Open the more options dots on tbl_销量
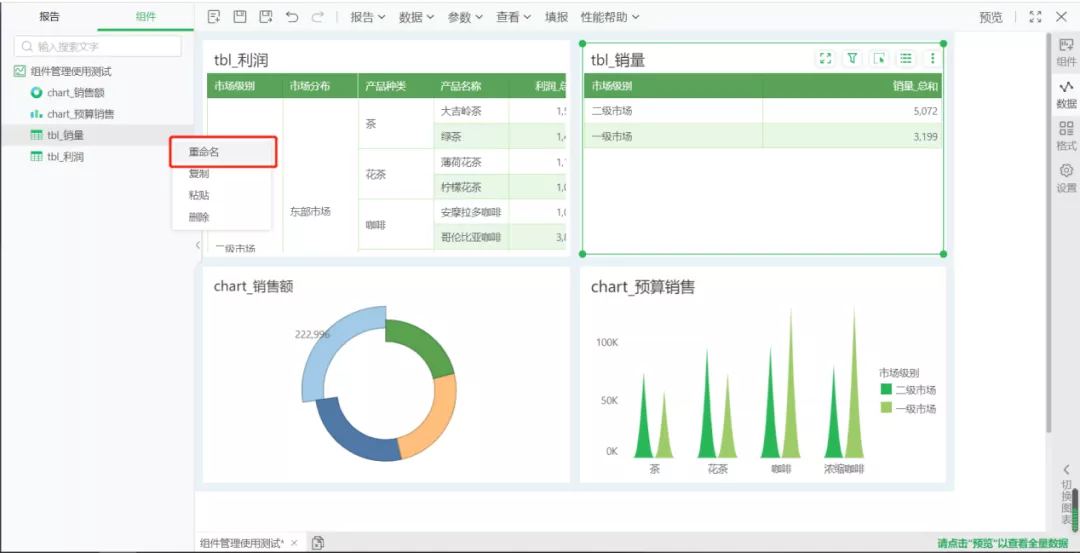 click(x=933, y=59)
